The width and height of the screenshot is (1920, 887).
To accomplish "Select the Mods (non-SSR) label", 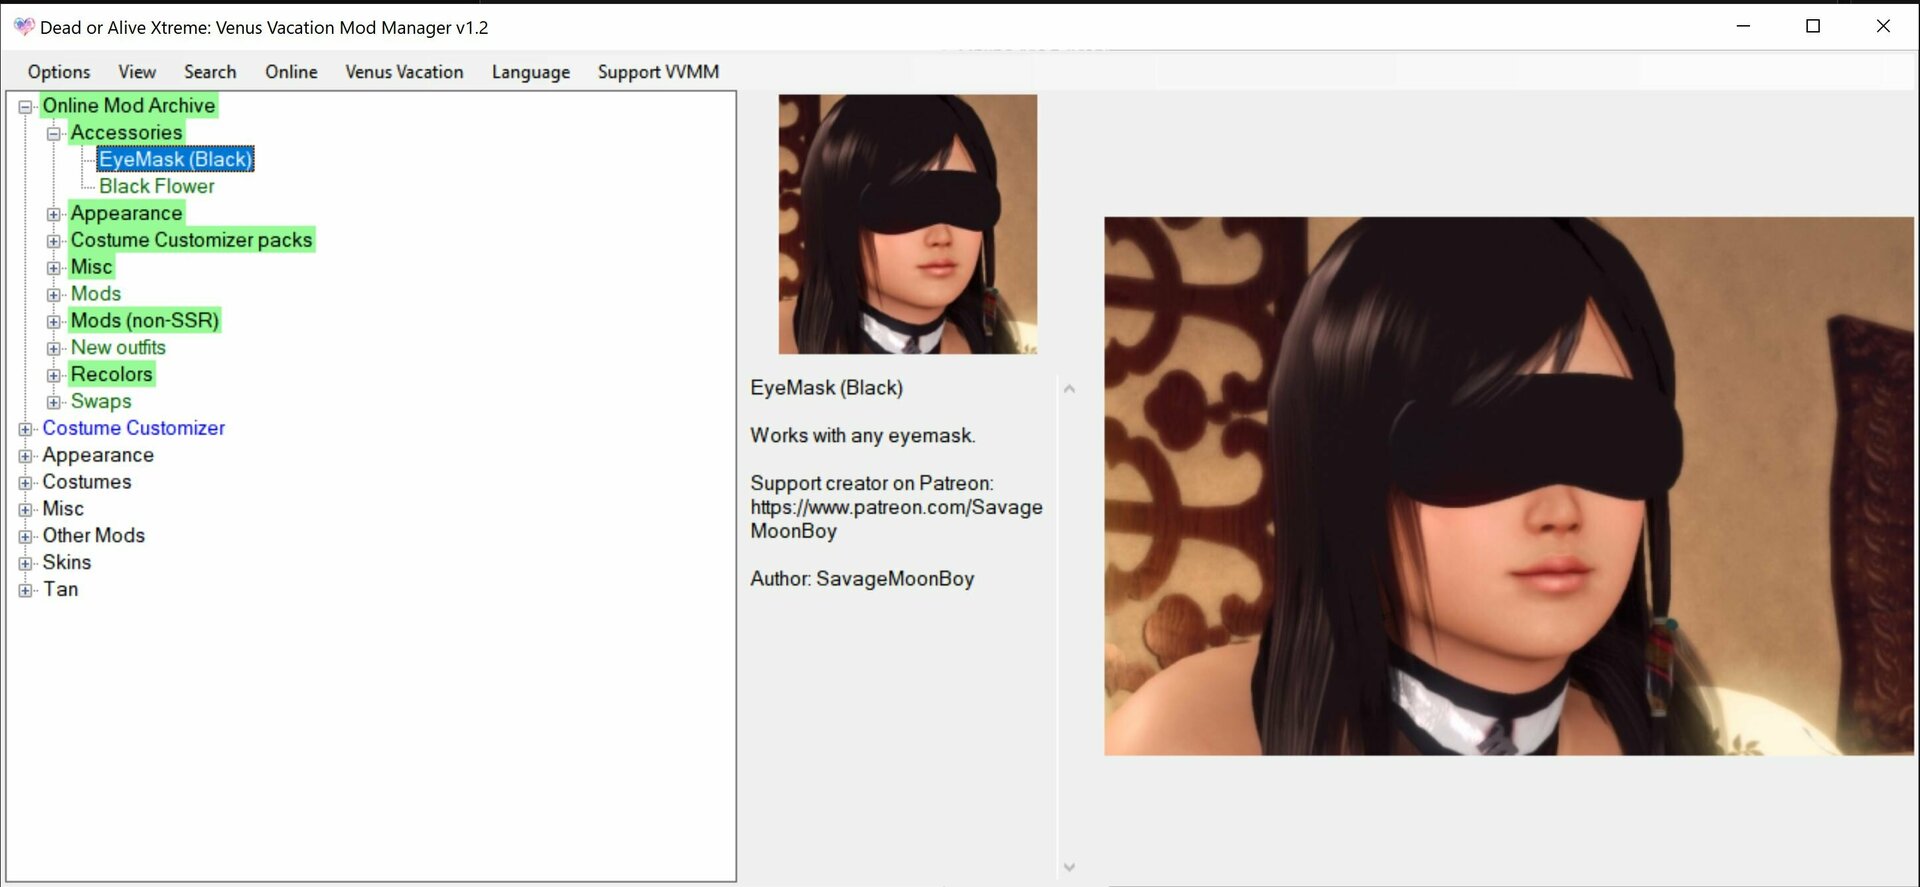I will pyautogui.click(x=145, y=320).
